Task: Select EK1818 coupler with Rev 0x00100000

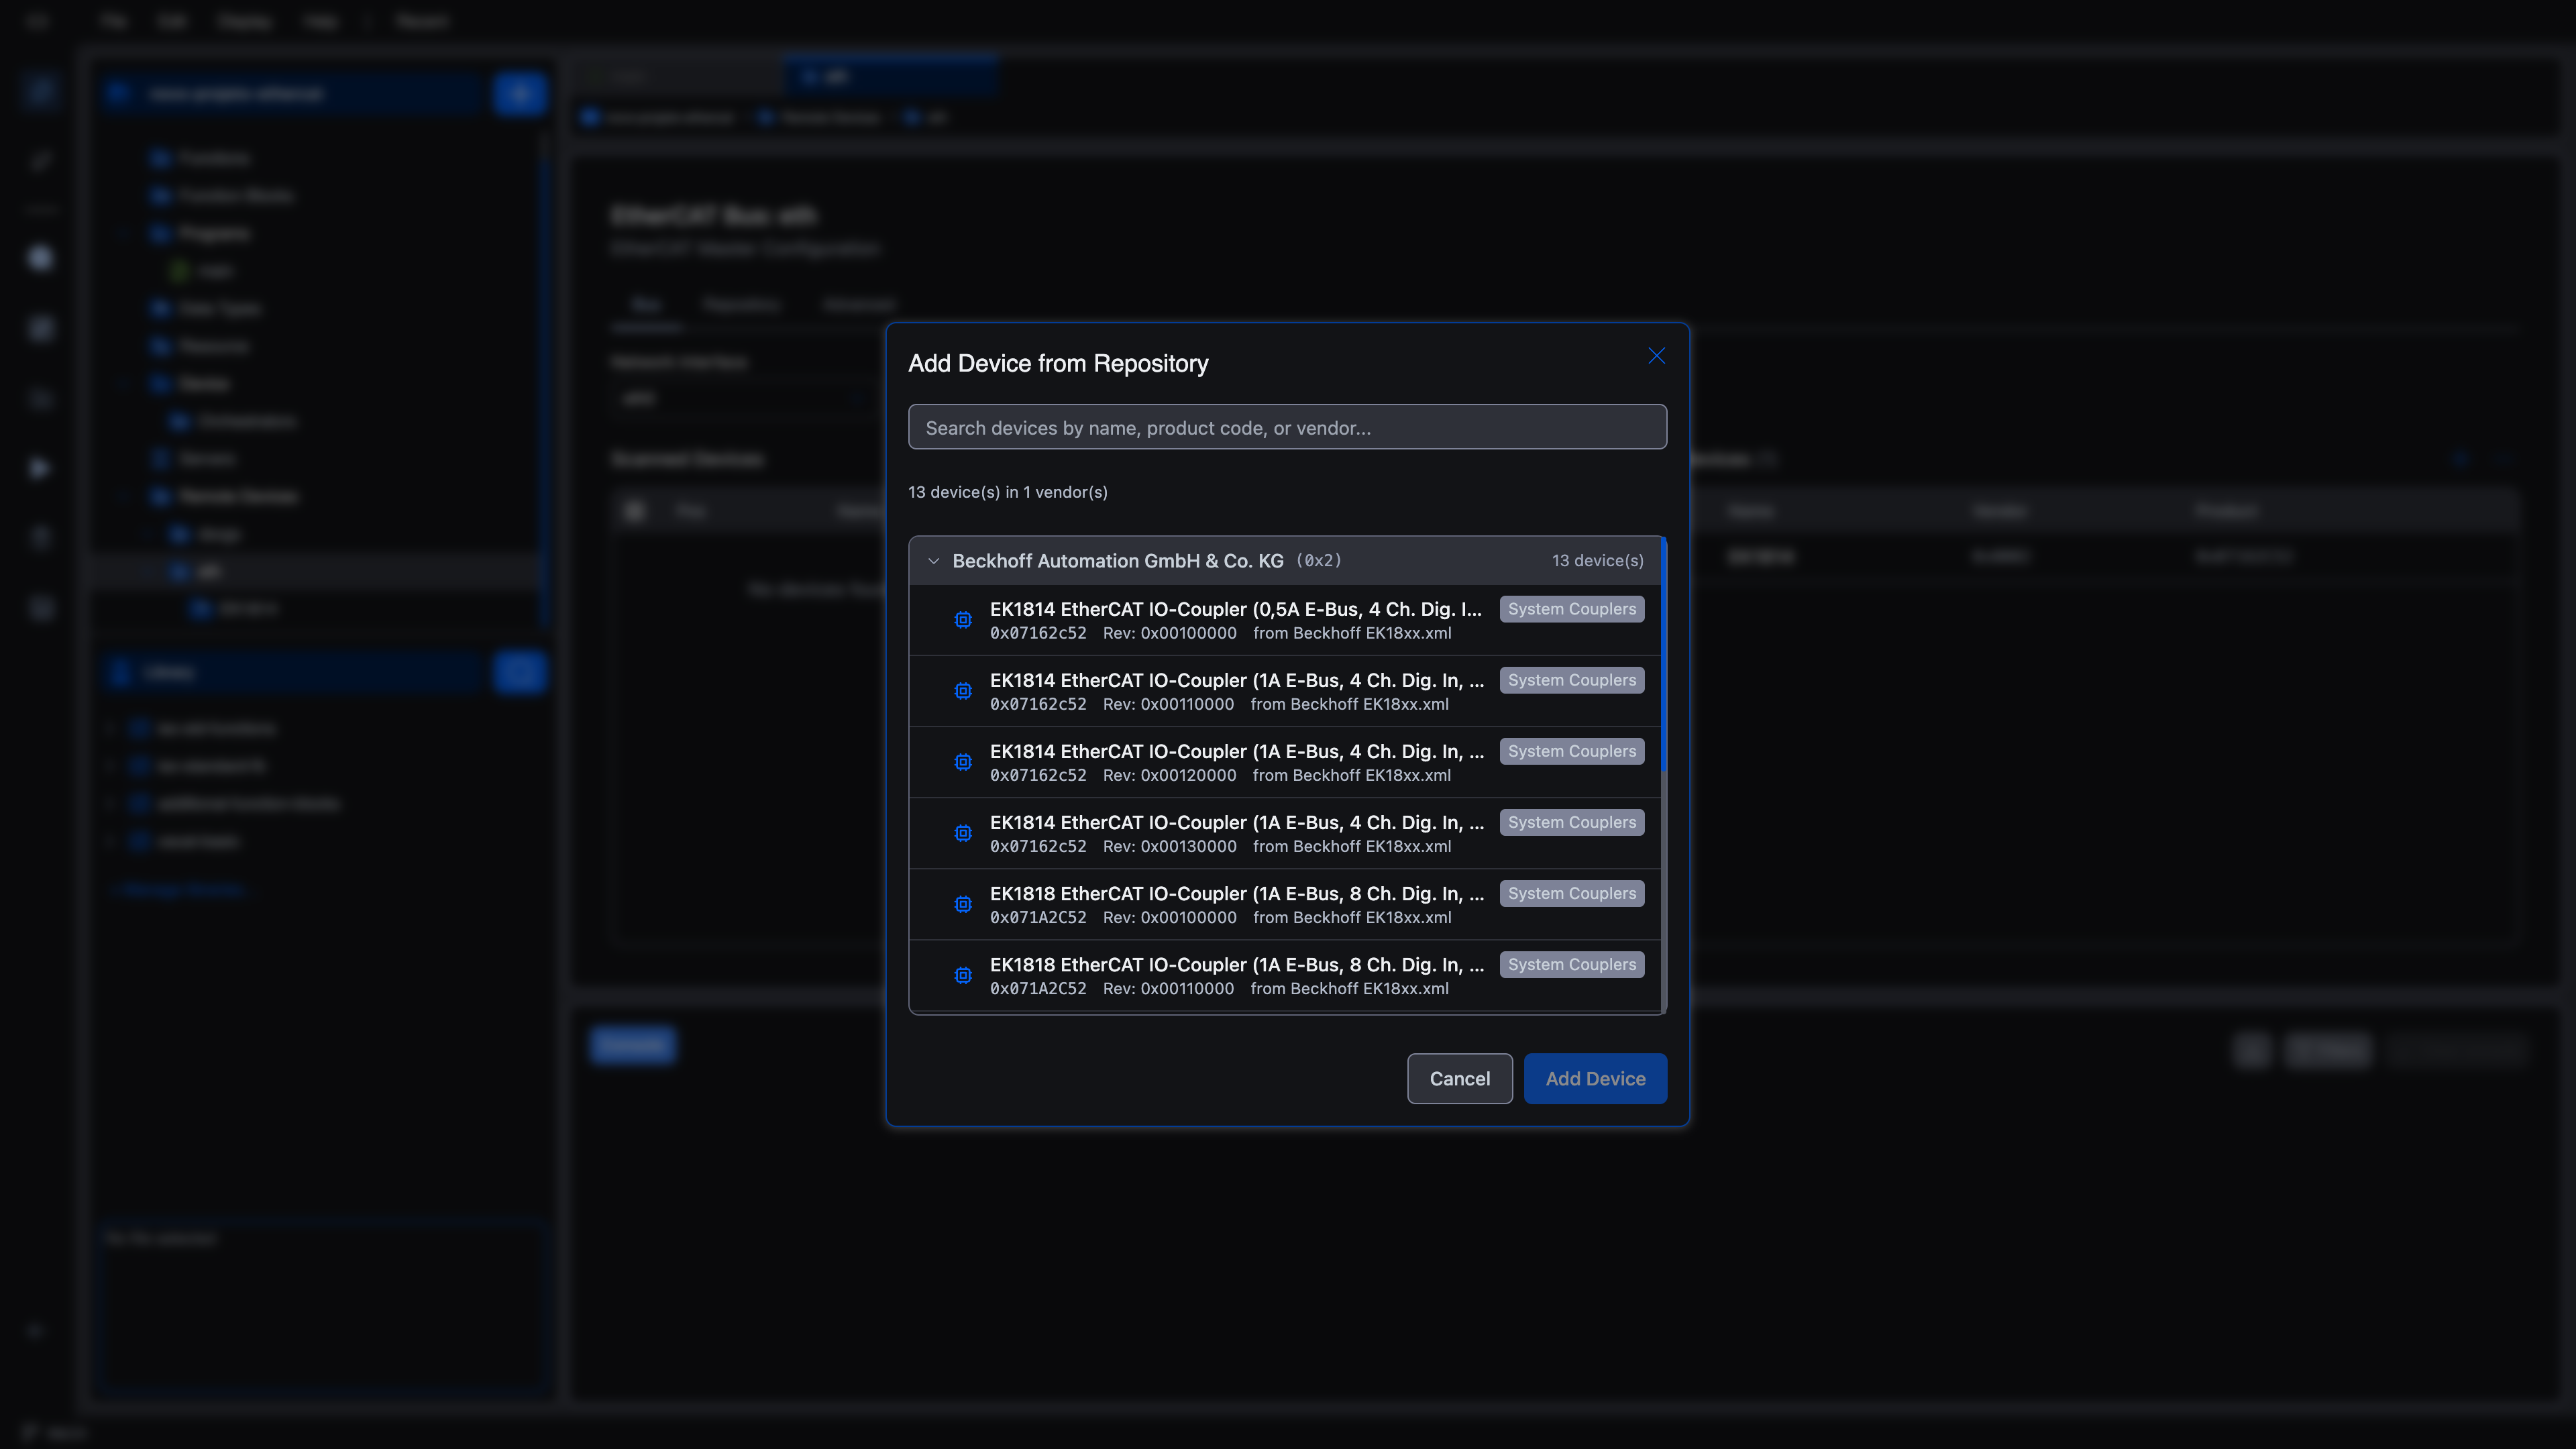Action: pyautogui.click(x=1284, y=904)
